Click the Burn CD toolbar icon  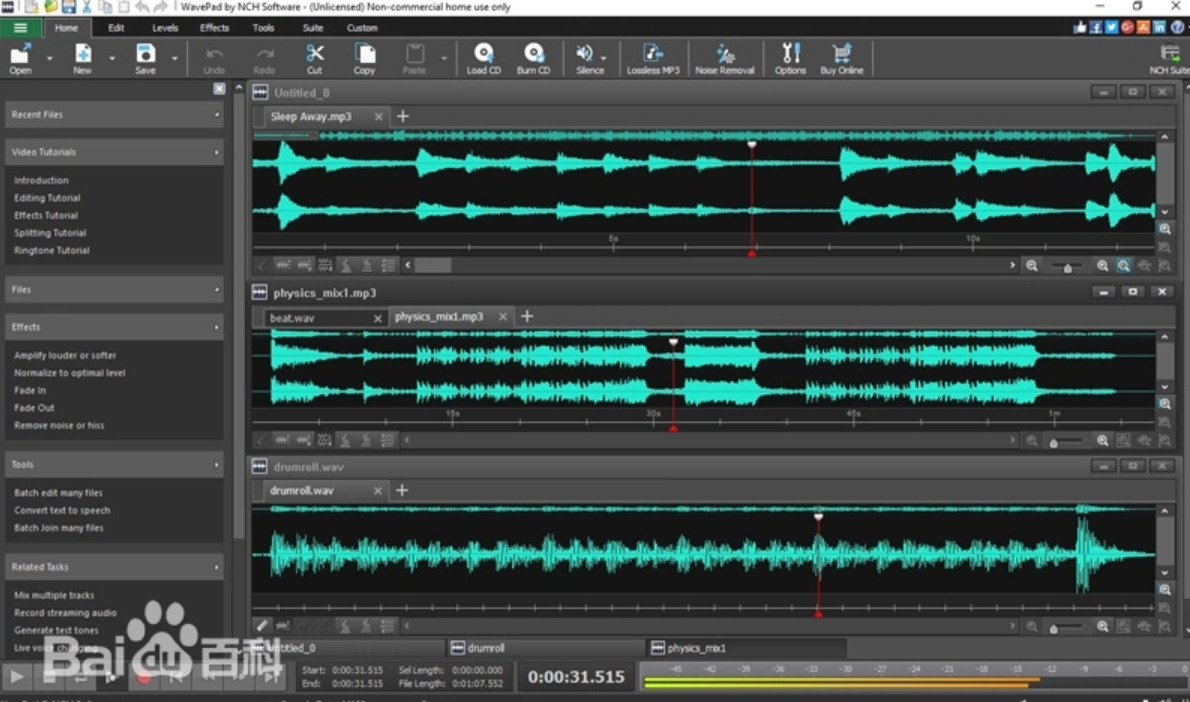(533, 55)
